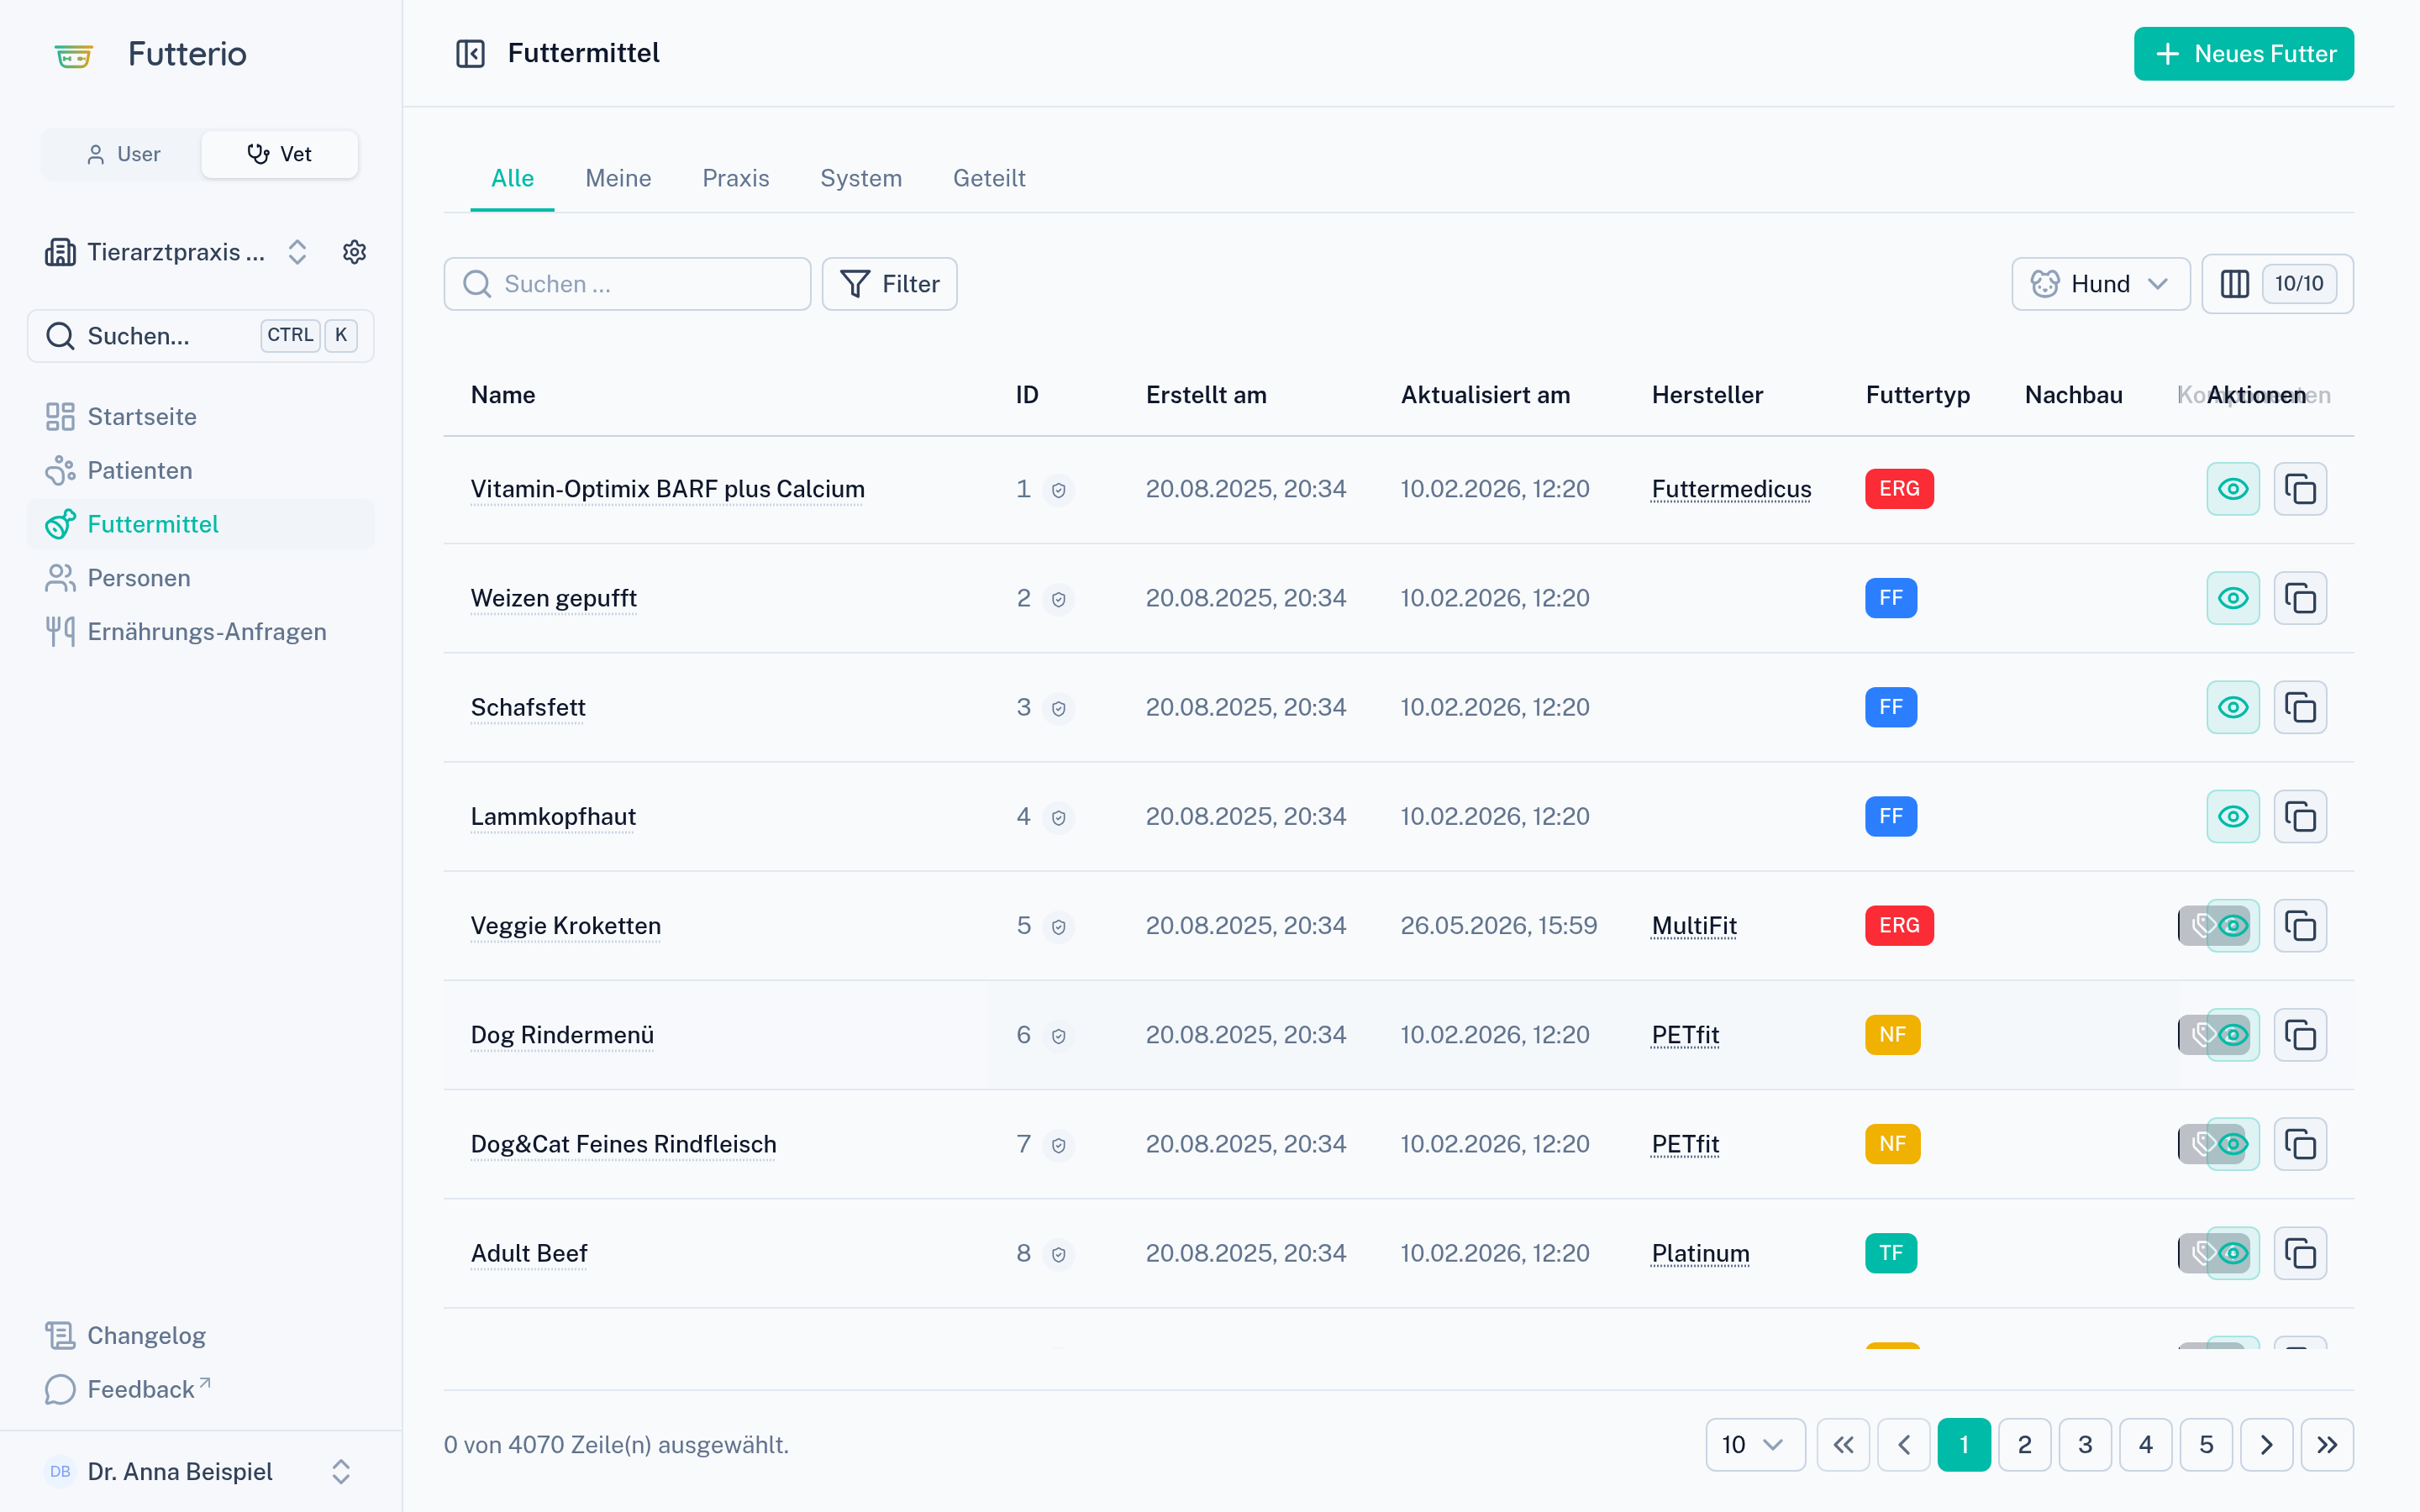The height and width of the screenshot is (1512, 2420).
Task: Go to last page of results
Action: coord(2327,1444)
